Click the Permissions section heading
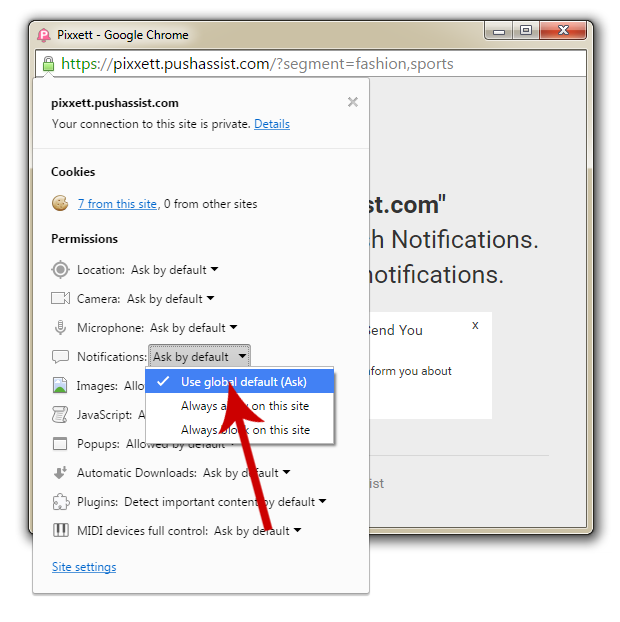 (84, 239)
